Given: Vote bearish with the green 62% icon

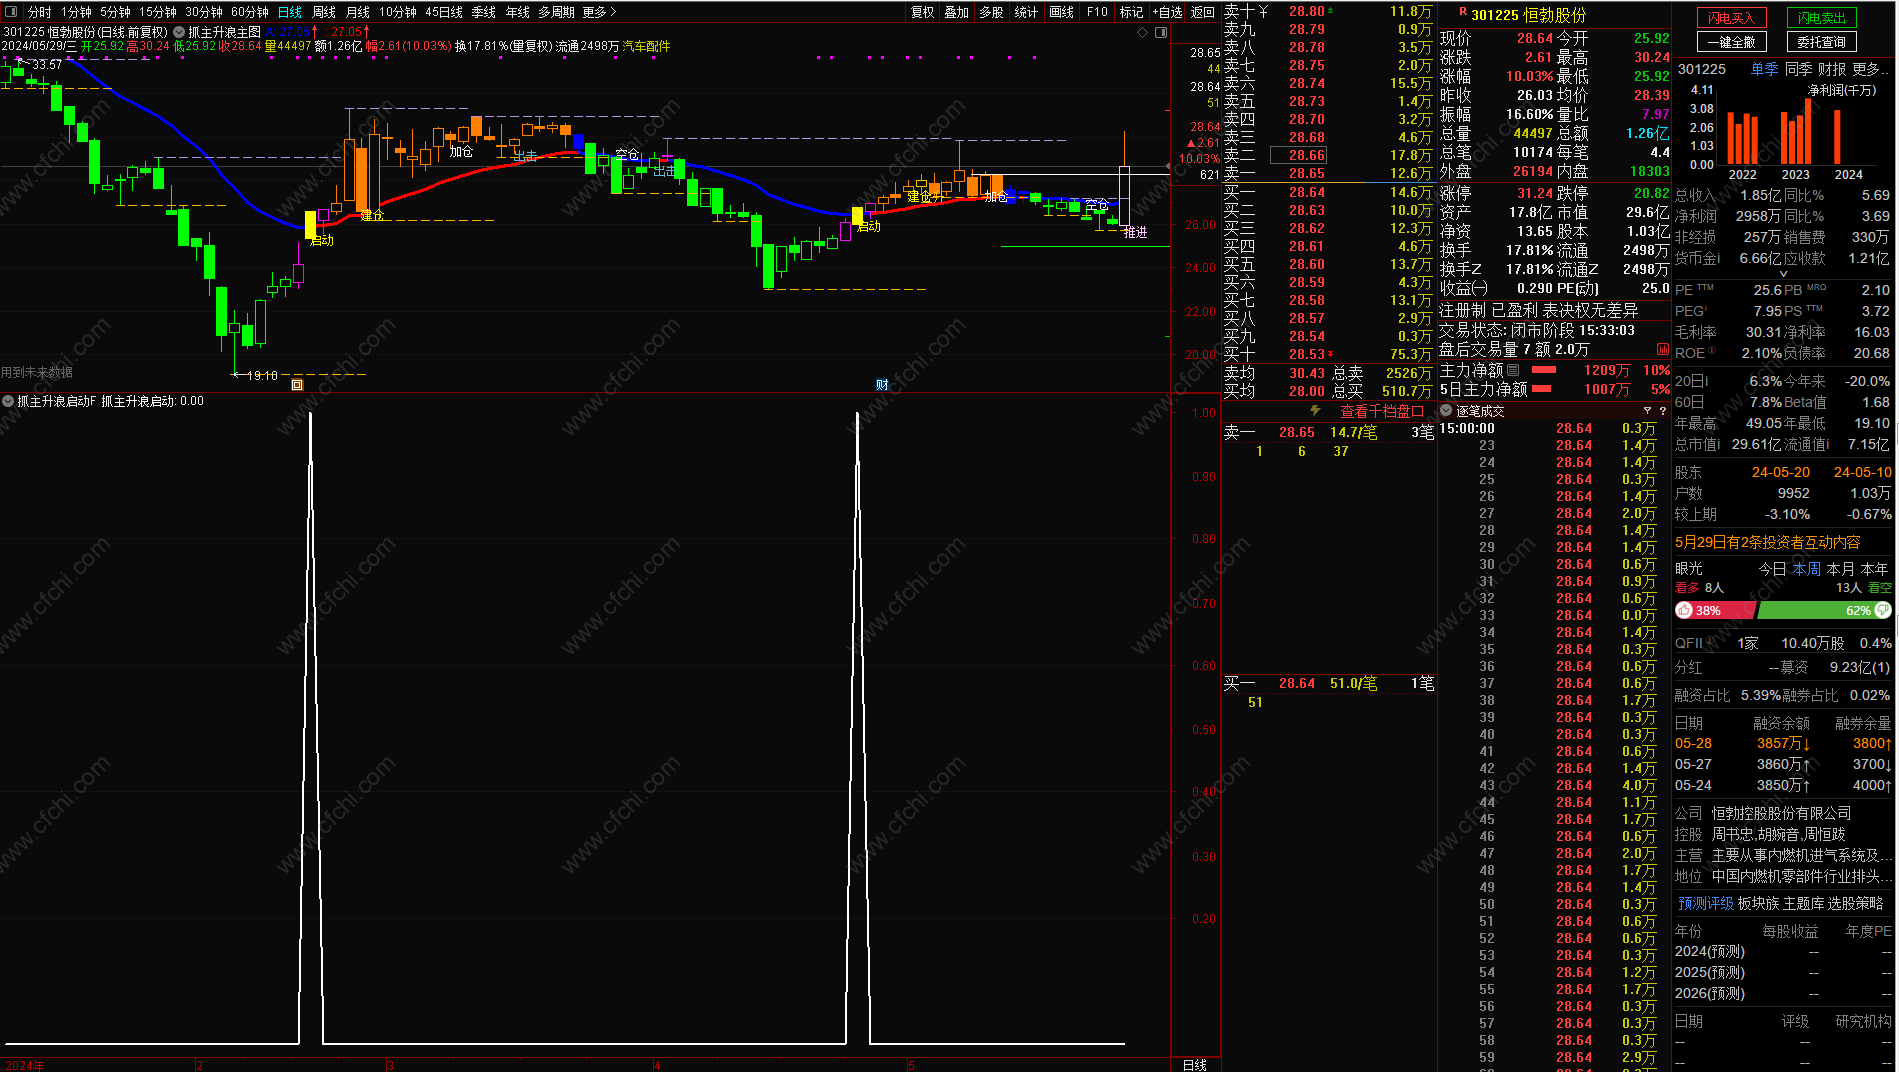Looking at the screenshot, I should (1884, 610).
